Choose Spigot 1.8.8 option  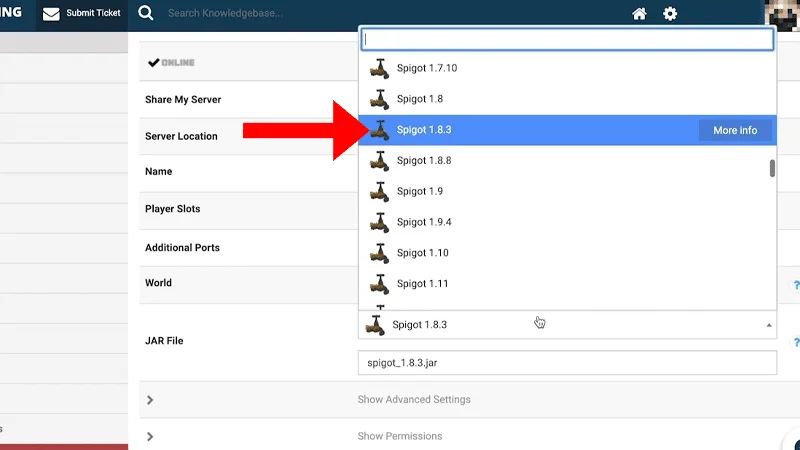point(423,160)
